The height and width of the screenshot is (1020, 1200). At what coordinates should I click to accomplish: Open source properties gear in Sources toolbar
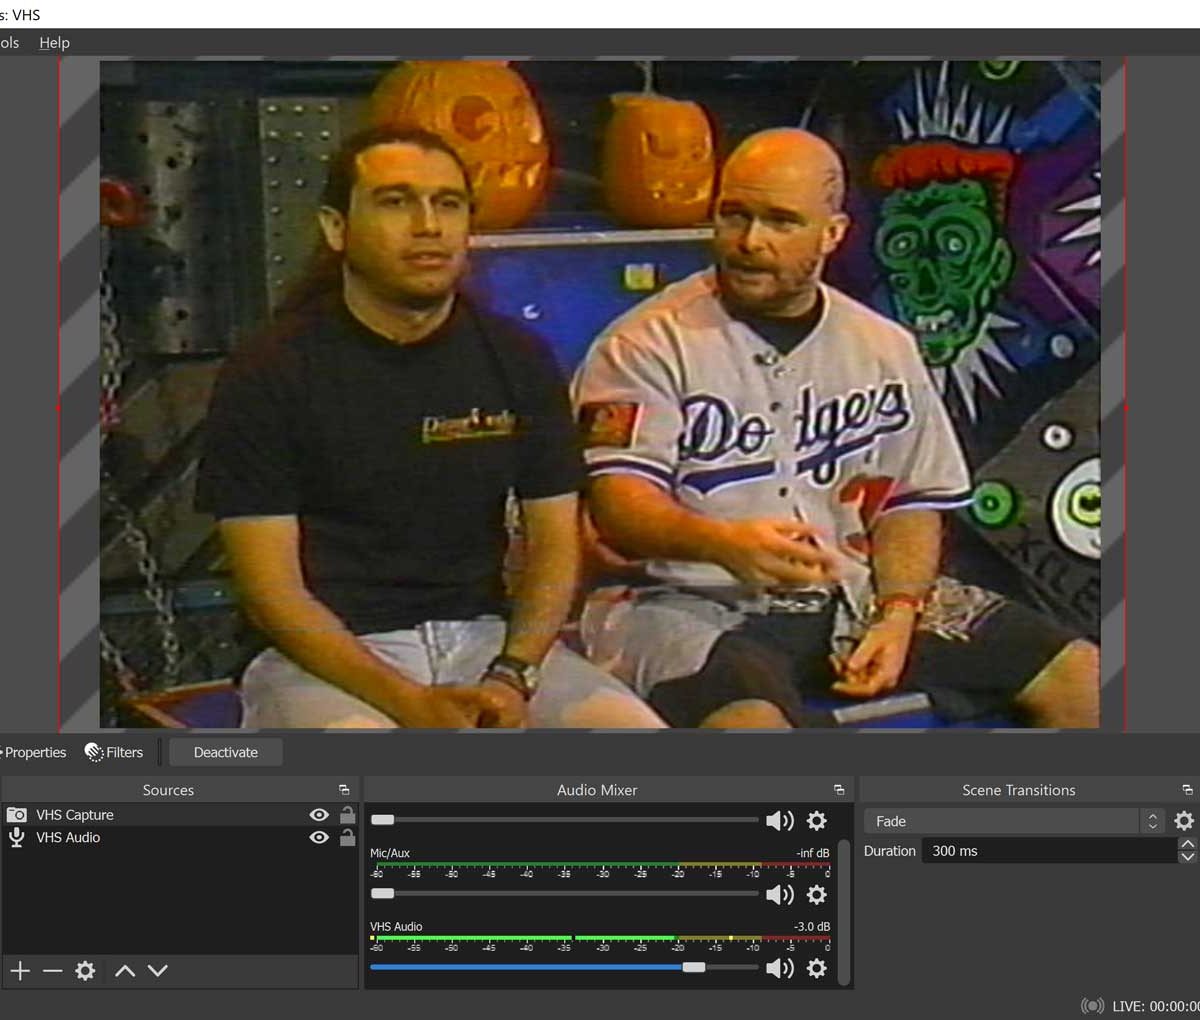coord(86,971)
